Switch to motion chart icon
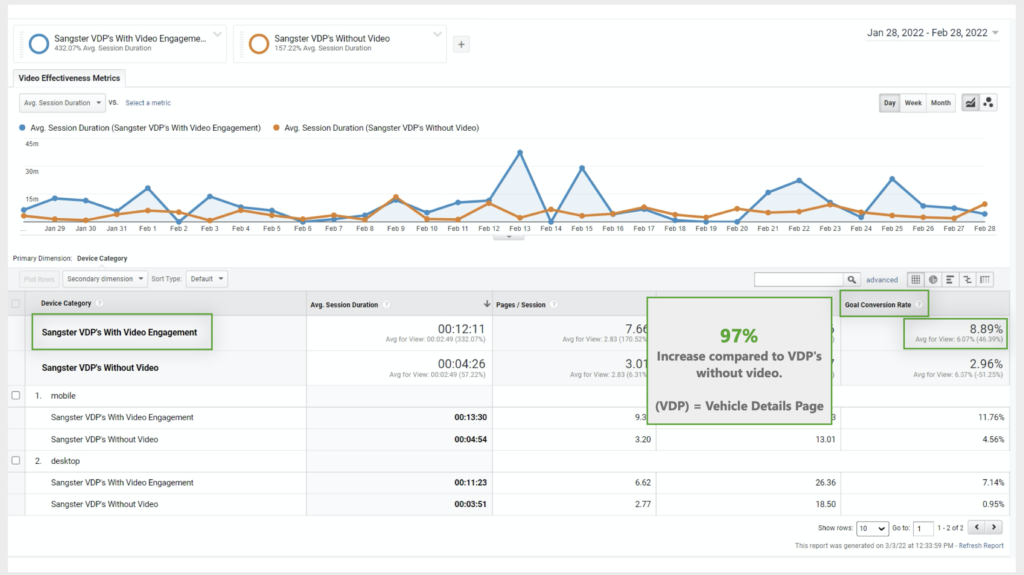Screen dimensions: 1024x575 989,103
